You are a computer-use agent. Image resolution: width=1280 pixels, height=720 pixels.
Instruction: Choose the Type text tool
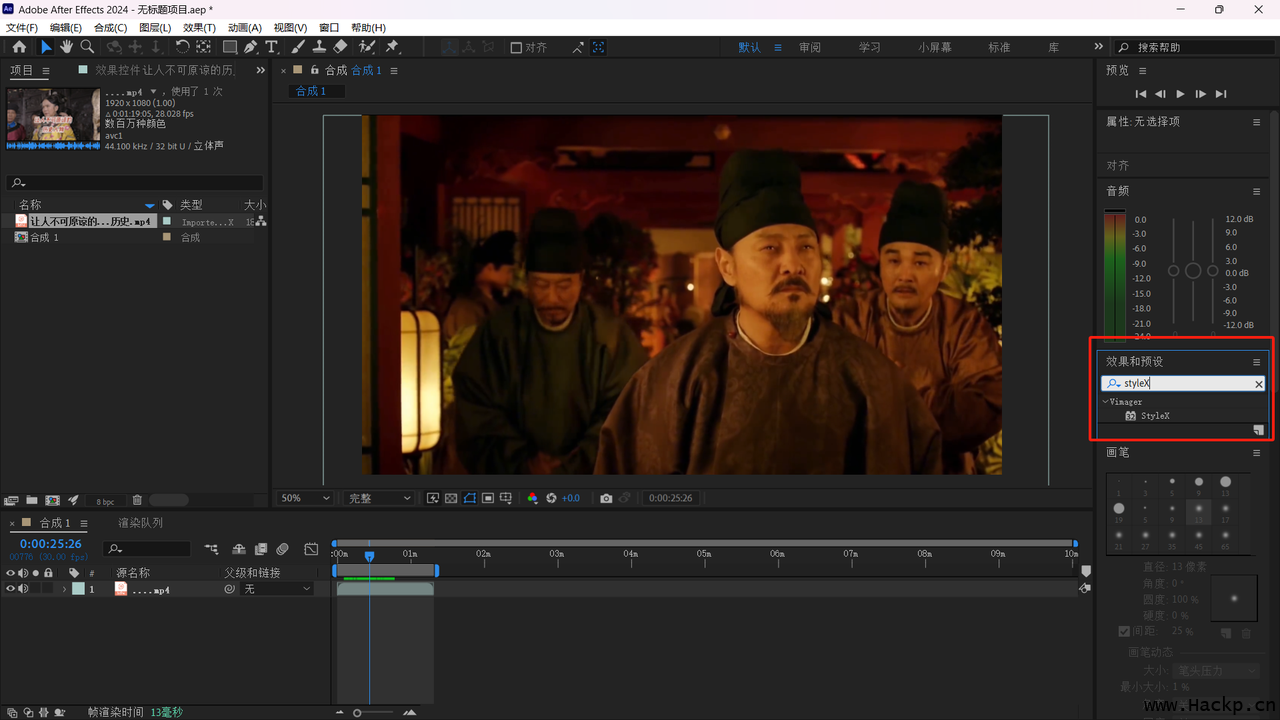tap(271, 47)
